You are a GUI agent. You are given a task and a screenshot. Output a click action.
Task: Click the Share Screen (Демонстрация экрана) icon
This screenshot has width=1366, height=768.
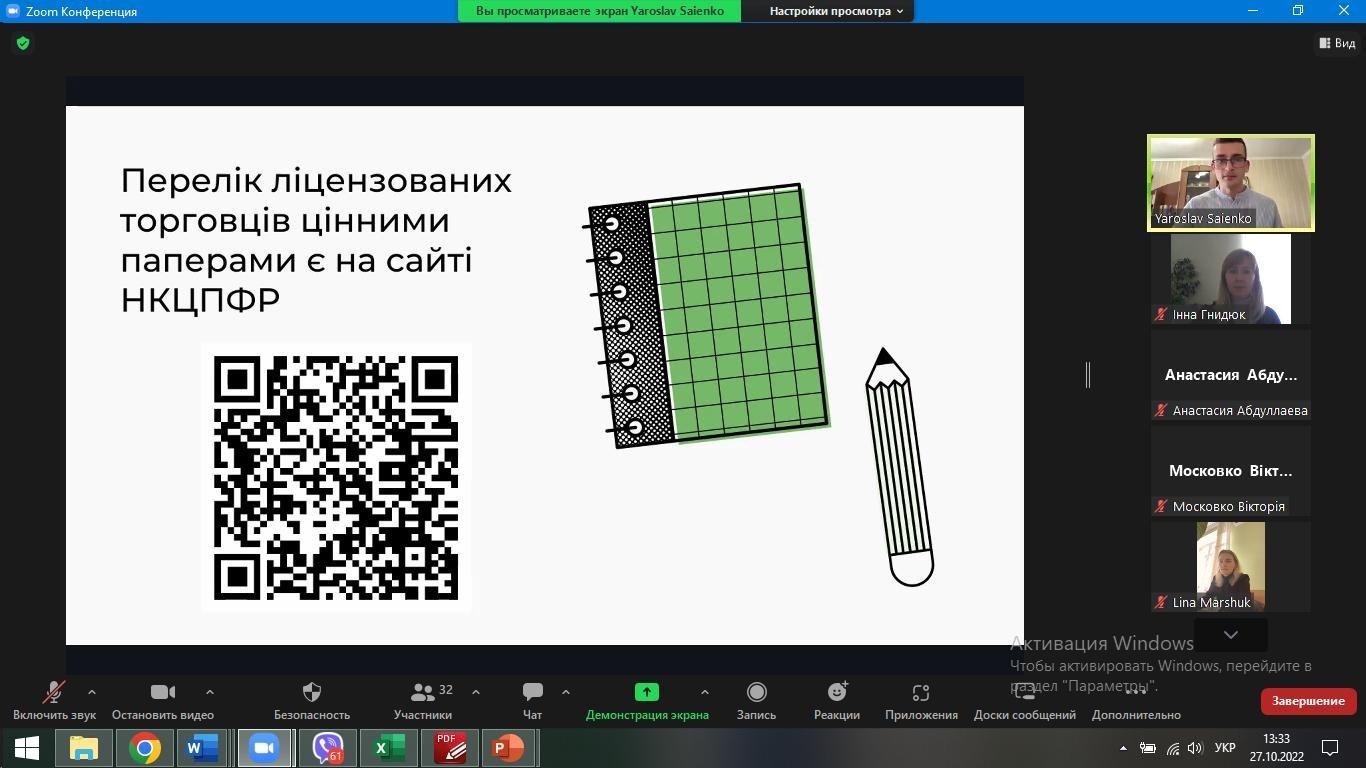646,692
